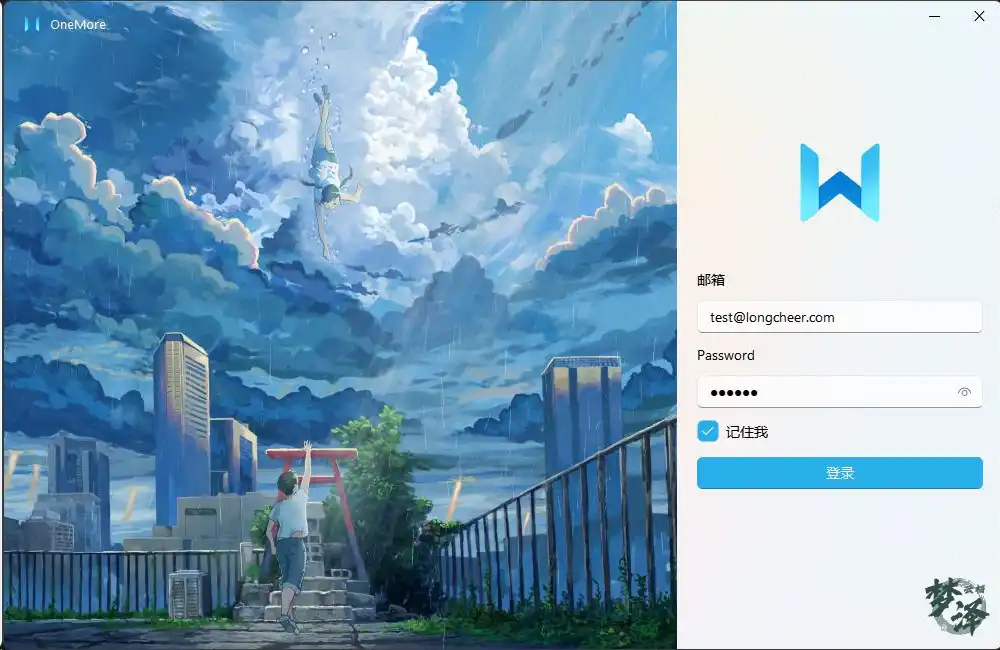Minimize the OneMore window
The image size is (1000, 650).
(934, 17)
